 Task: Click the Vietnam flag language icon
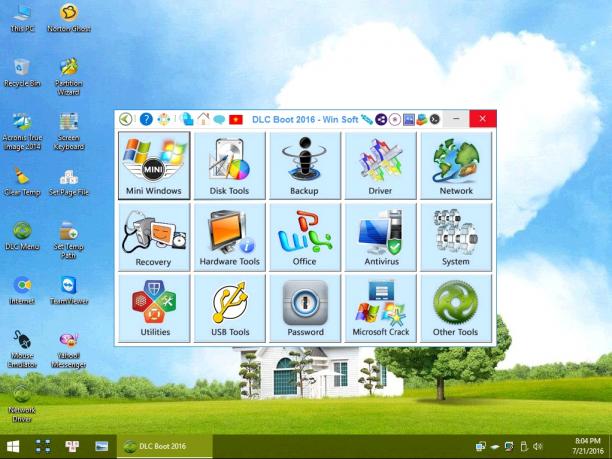[236, 119]
